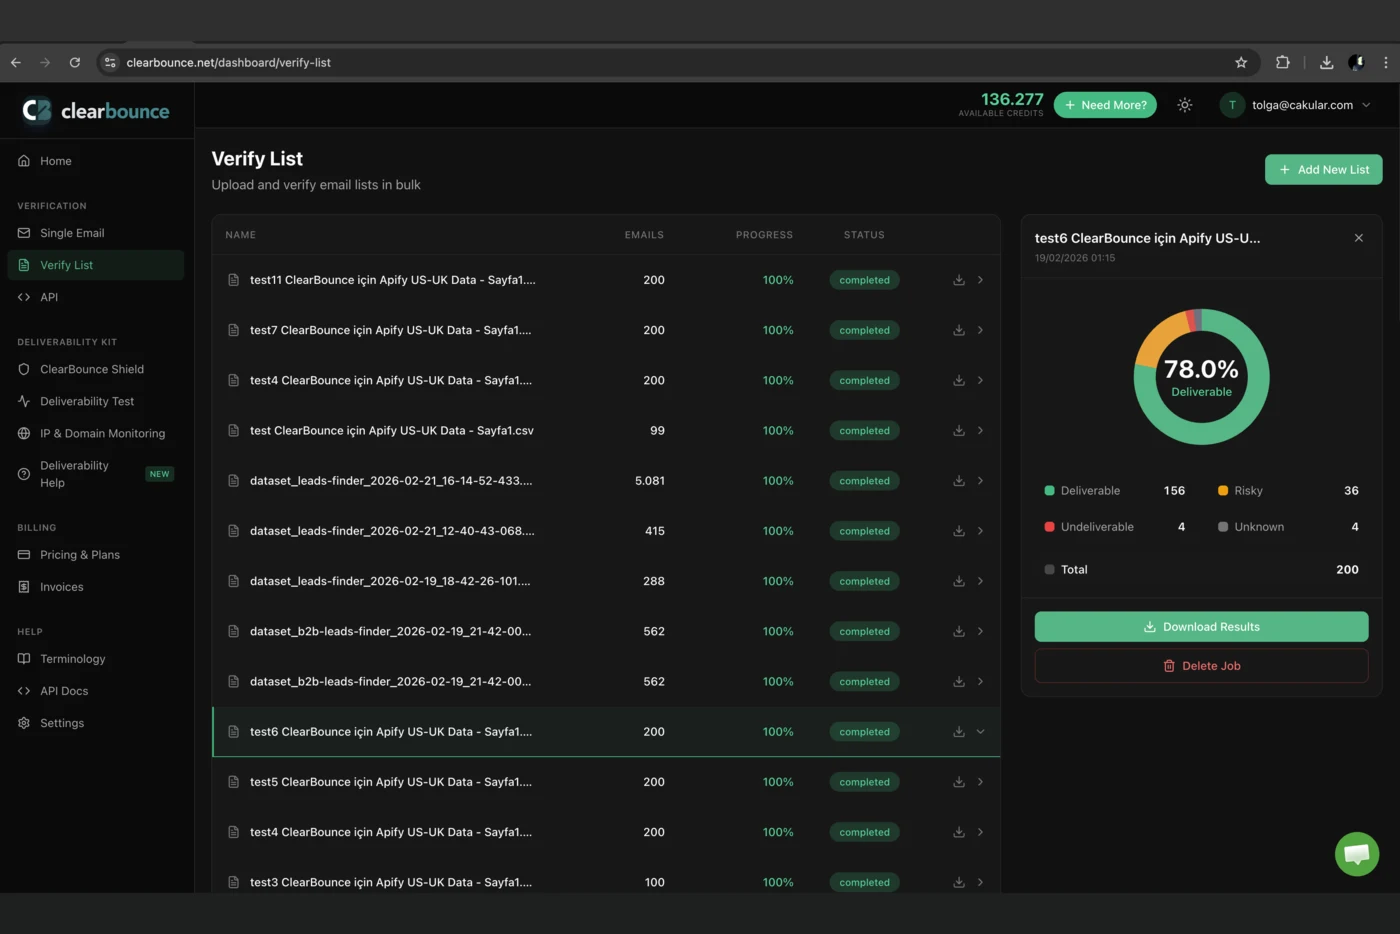Open Terminology help page
The height and width of the screenshot is (934, 1400).
pos(96,659)
